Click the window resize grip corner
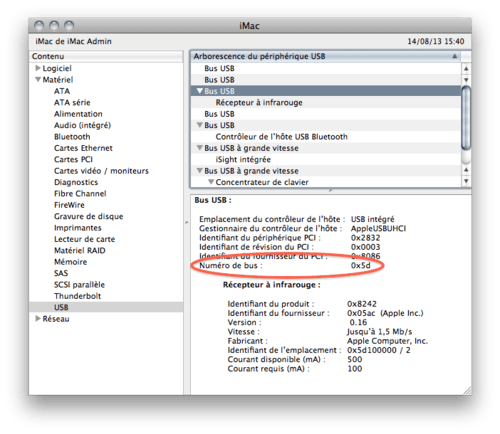The image size is (500, 434). tap(467, 391)
